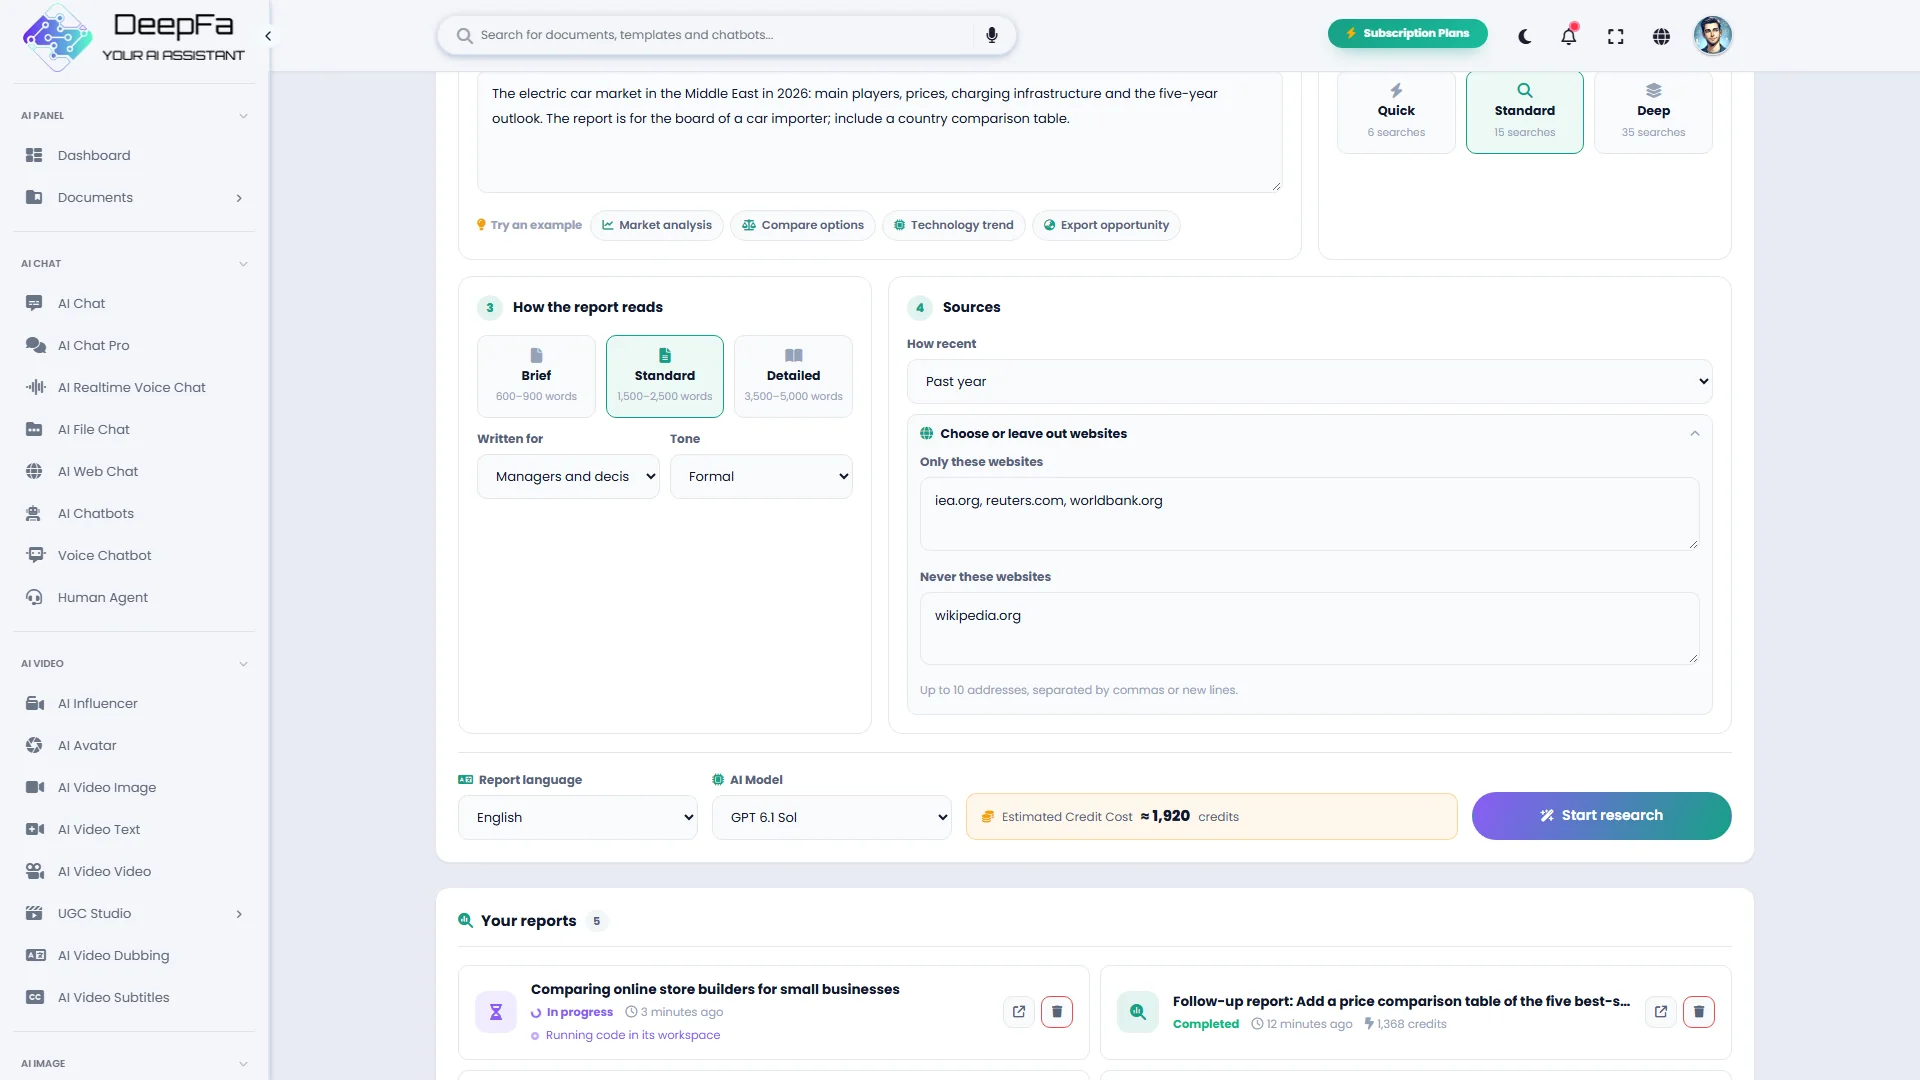Open the user profile avatar
Viewport: 1920px width, 1080px height.
click(x=1712, y=36)
